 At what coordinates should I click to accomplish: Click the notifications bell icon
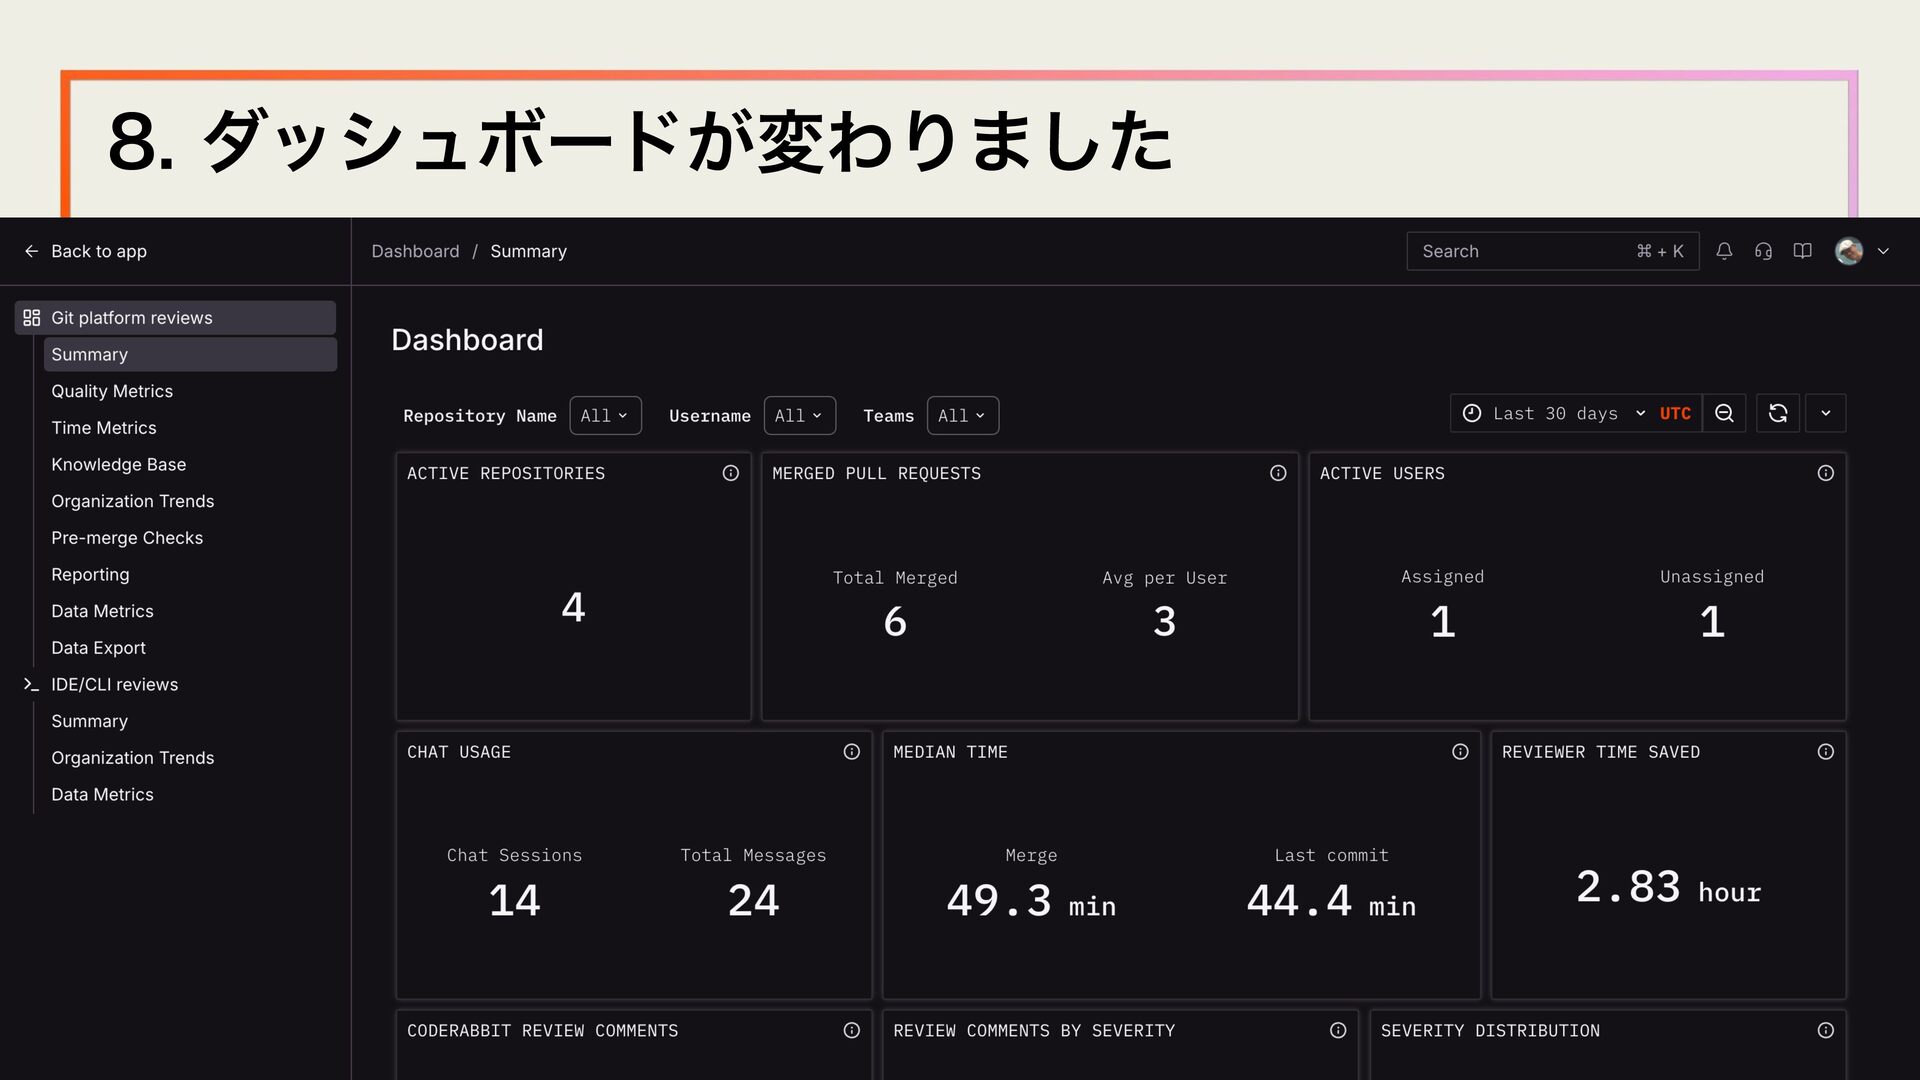coord(1724,251)
